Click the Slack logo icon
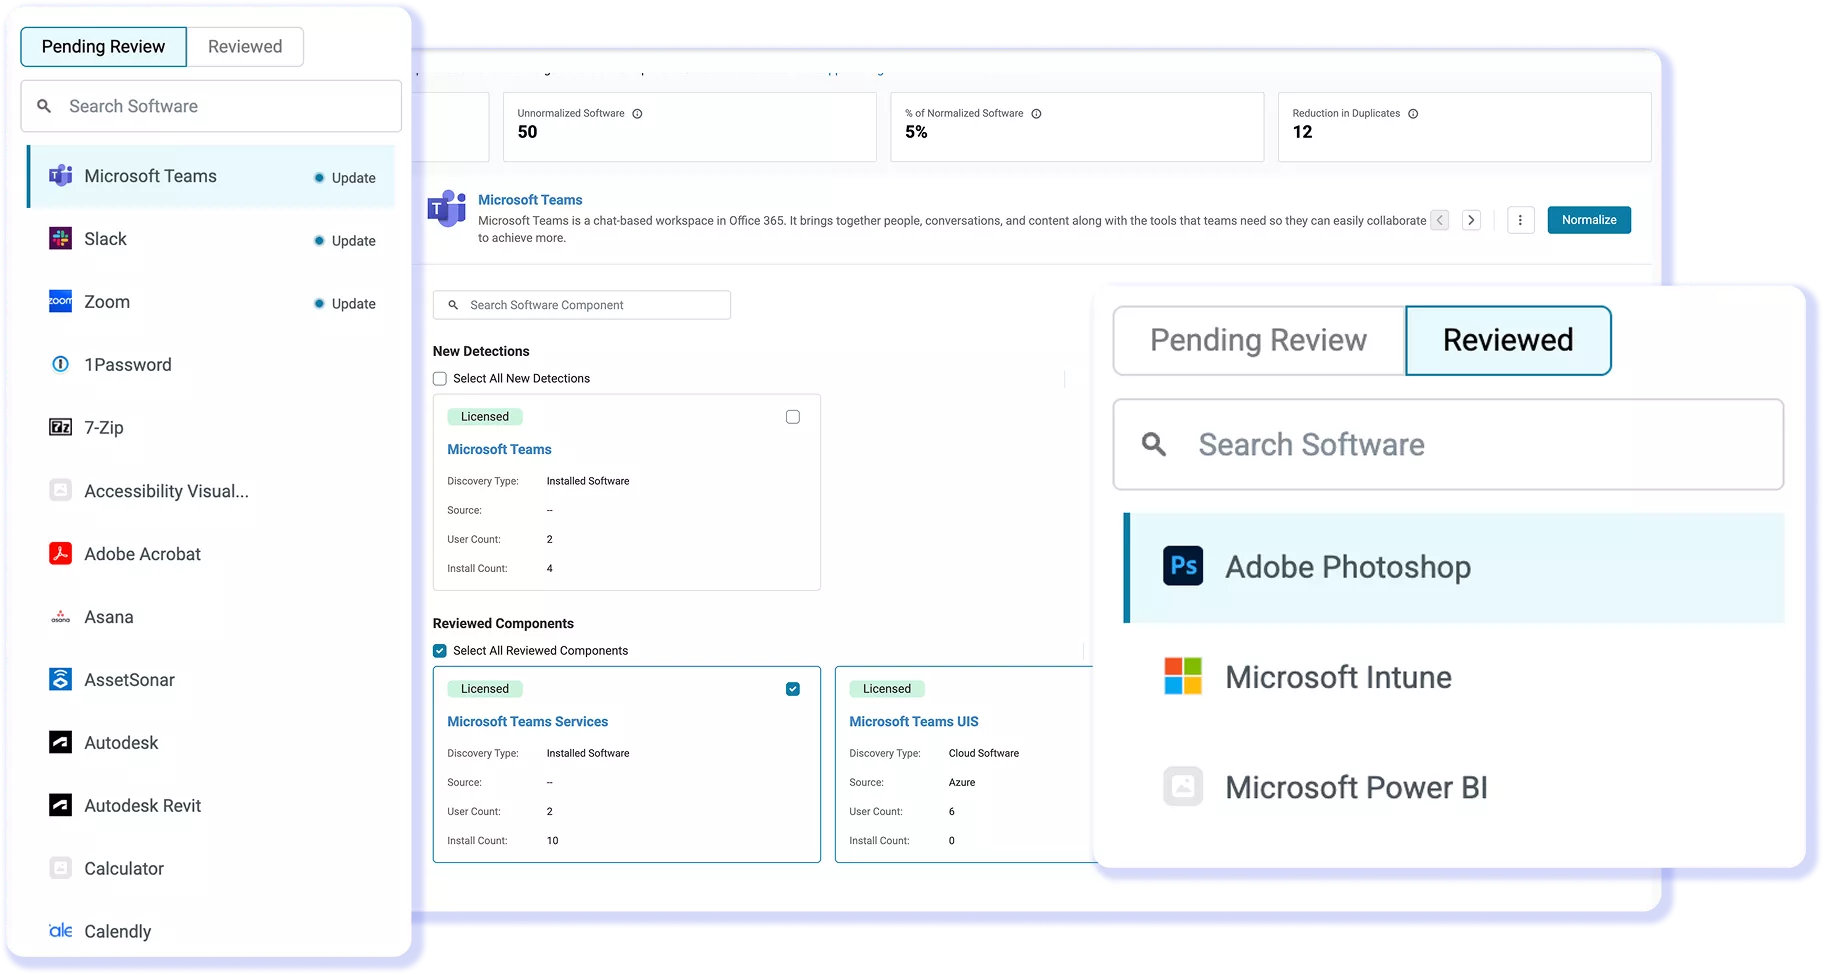Image resolution: width=1824 pixels, height=975 pixels. point(60,239)
